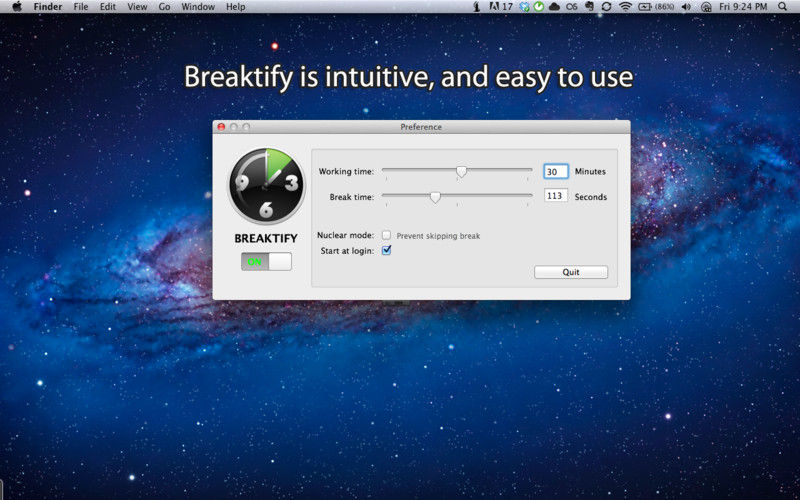Open the Apple menu
800x500 pixels.
pyautogui.click(x=17, y=7)
